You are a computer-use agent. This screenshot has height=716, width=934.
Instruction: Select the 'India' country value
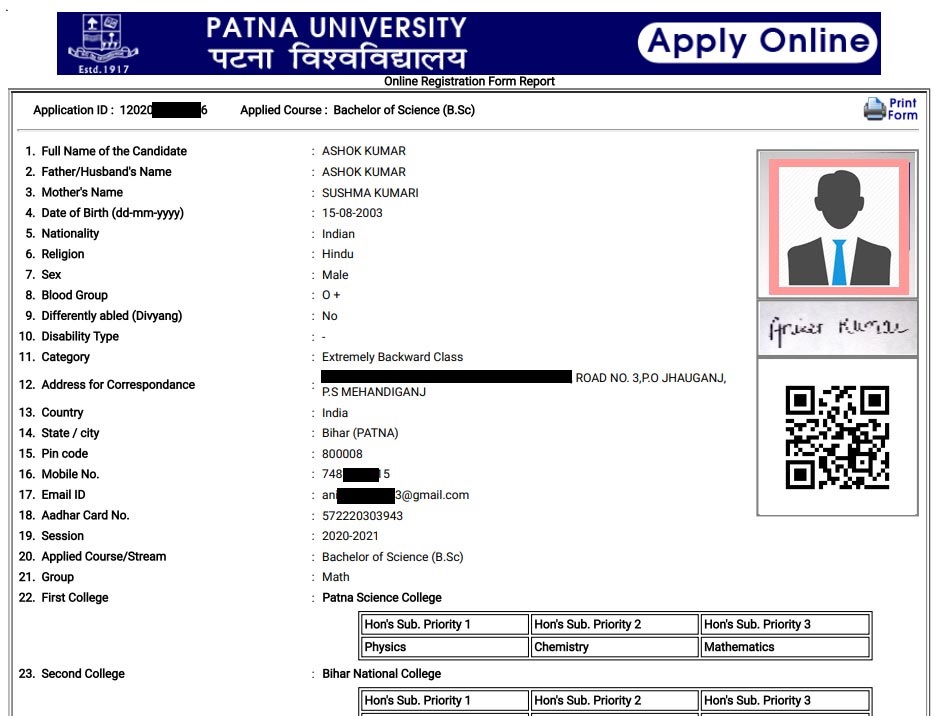(335, 413)
